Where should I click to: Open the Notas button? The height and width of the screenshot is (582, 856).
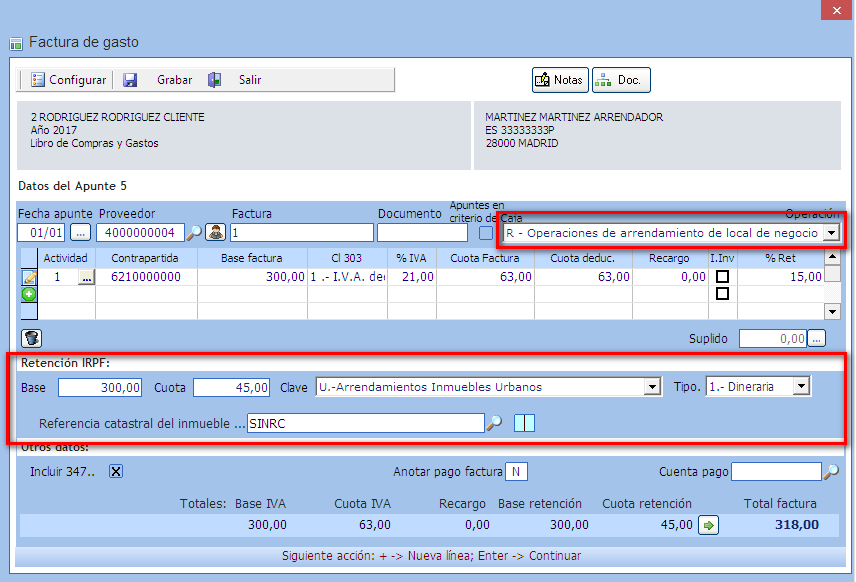pyautogui.click(x=560, y=80)
